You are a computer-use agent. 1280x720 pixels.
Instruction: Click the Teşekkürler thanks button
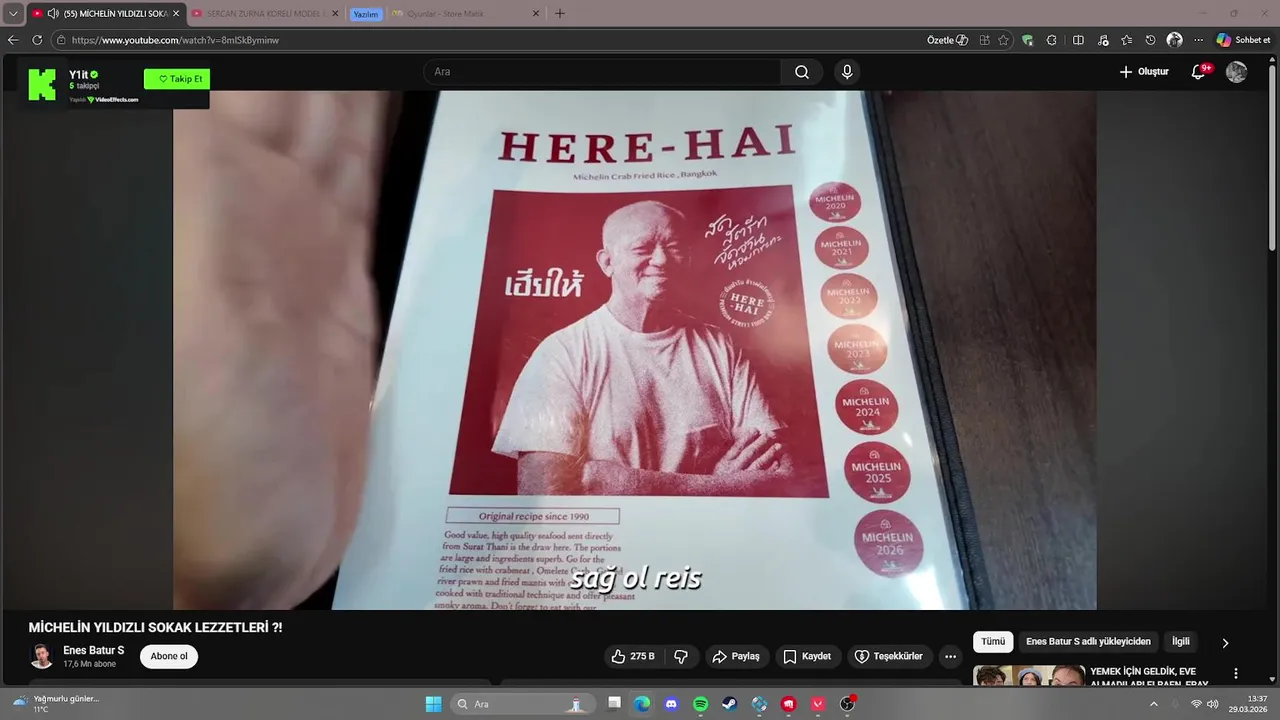pos(888,656)
